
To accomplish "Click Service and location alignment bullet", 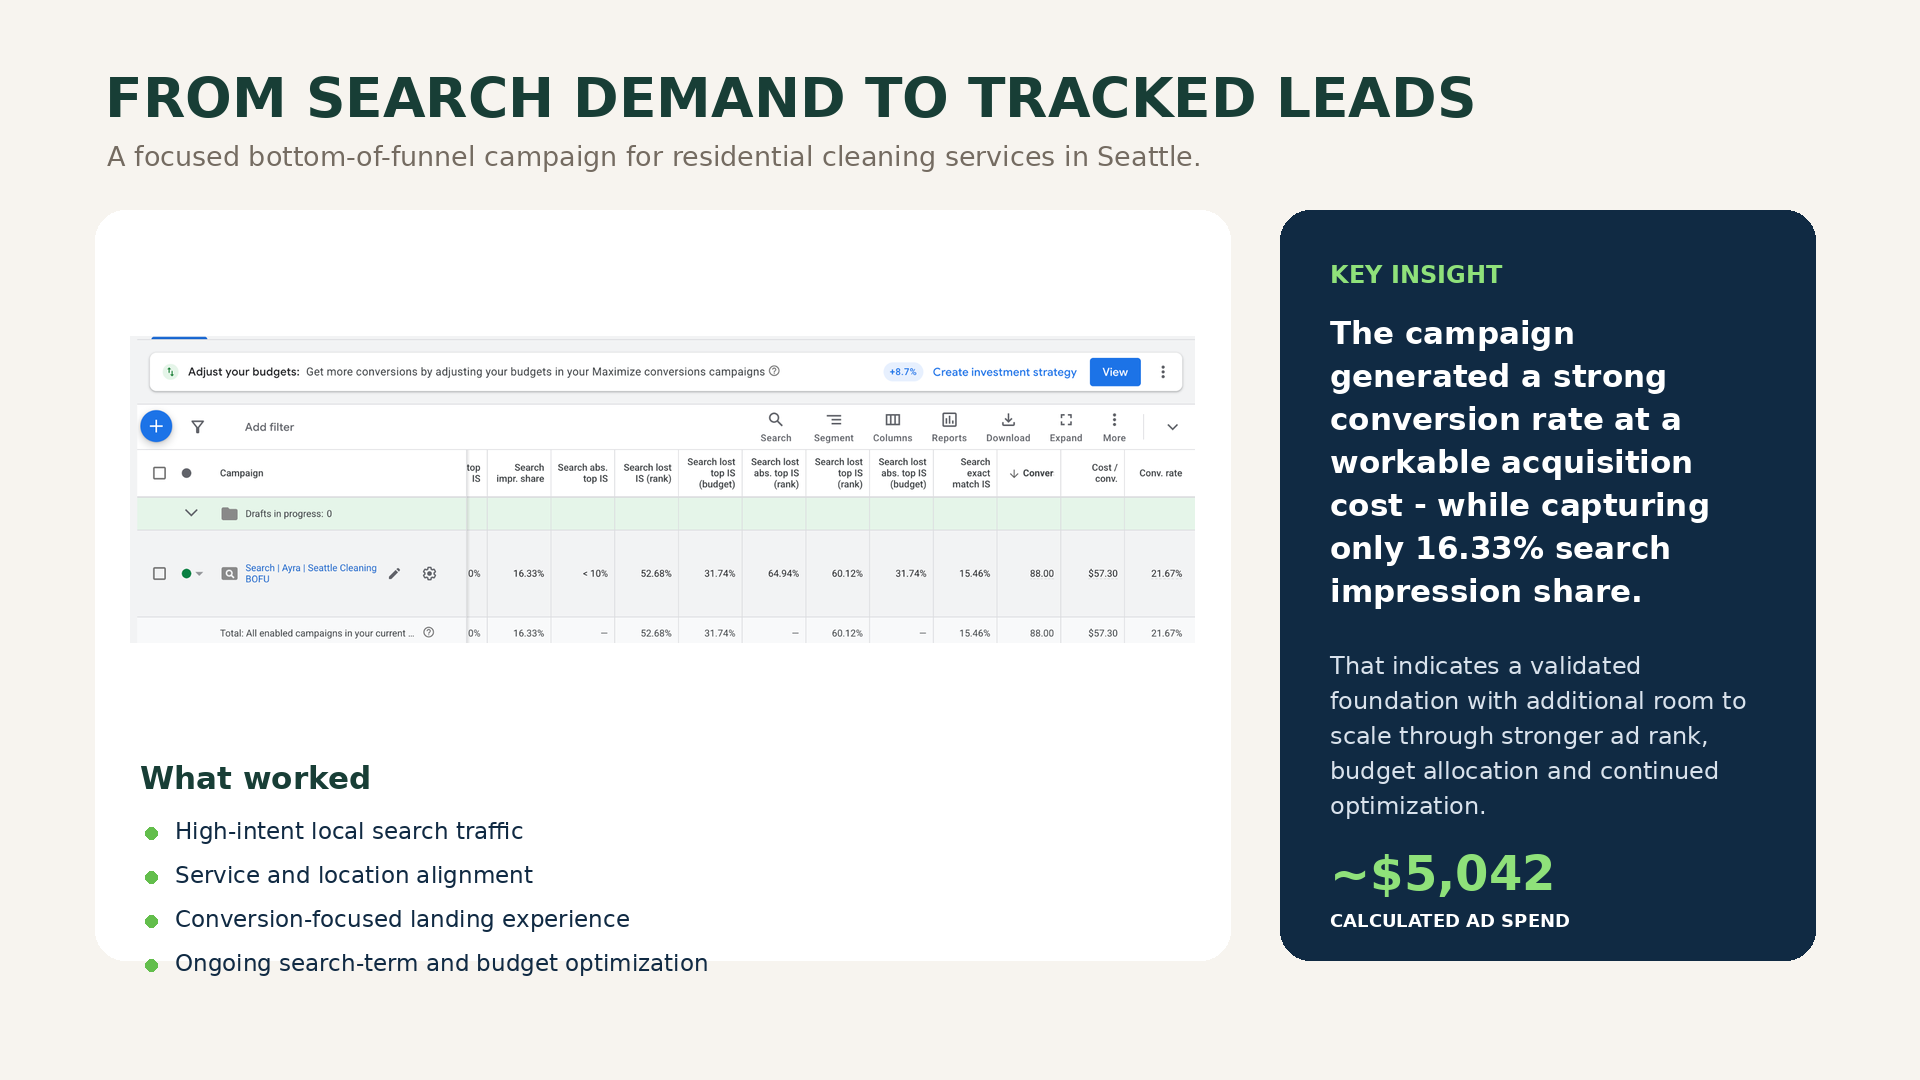I will tap(354, 876).
